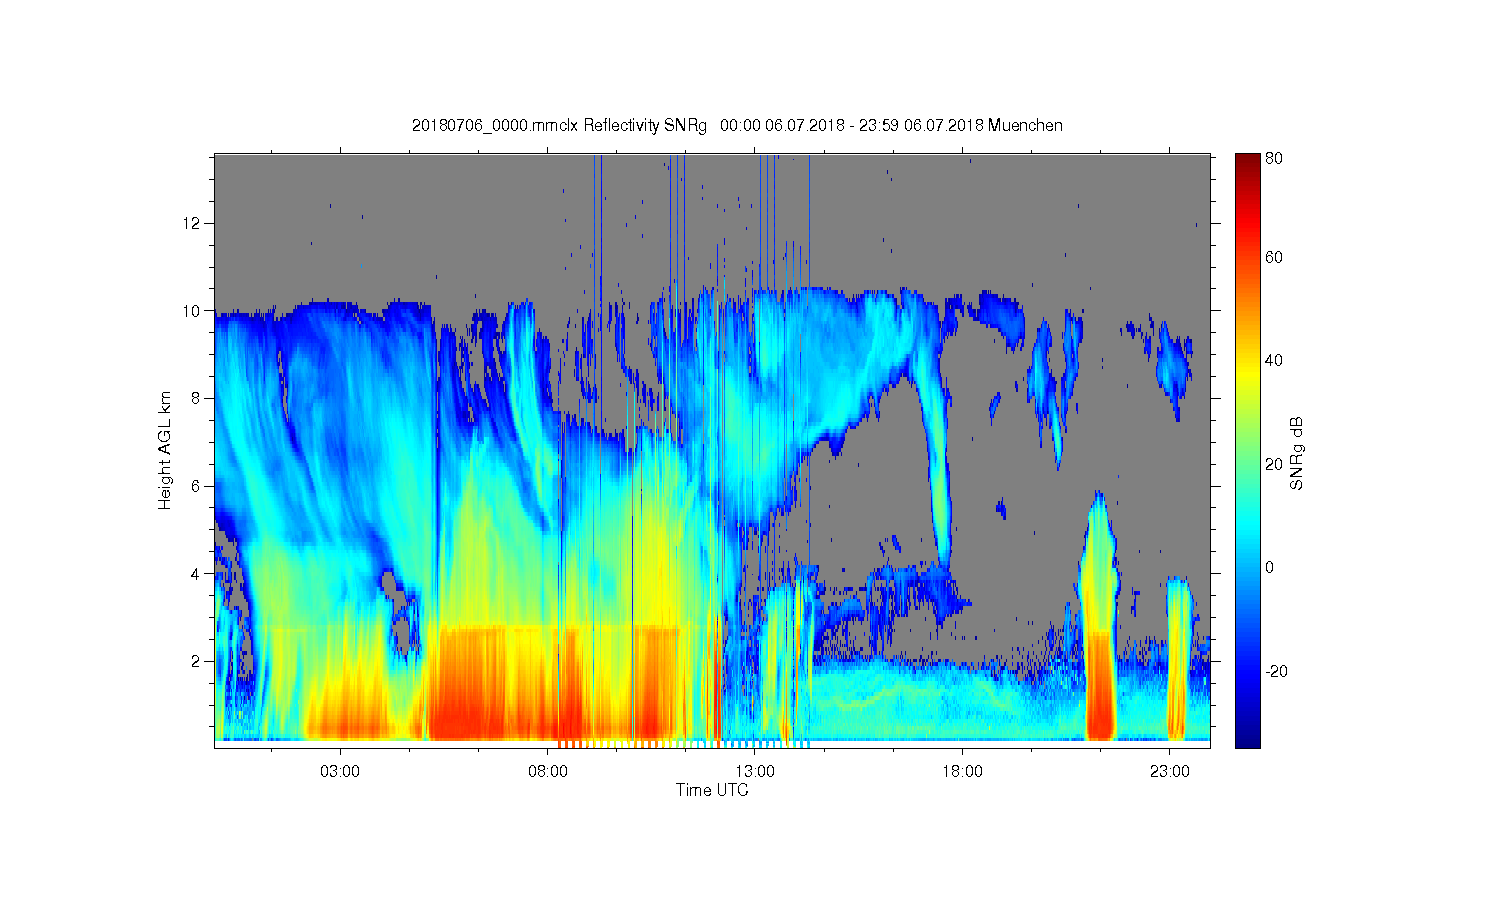
Task: Click the colorbar value 80
Action: click(x=1274, y=158)
